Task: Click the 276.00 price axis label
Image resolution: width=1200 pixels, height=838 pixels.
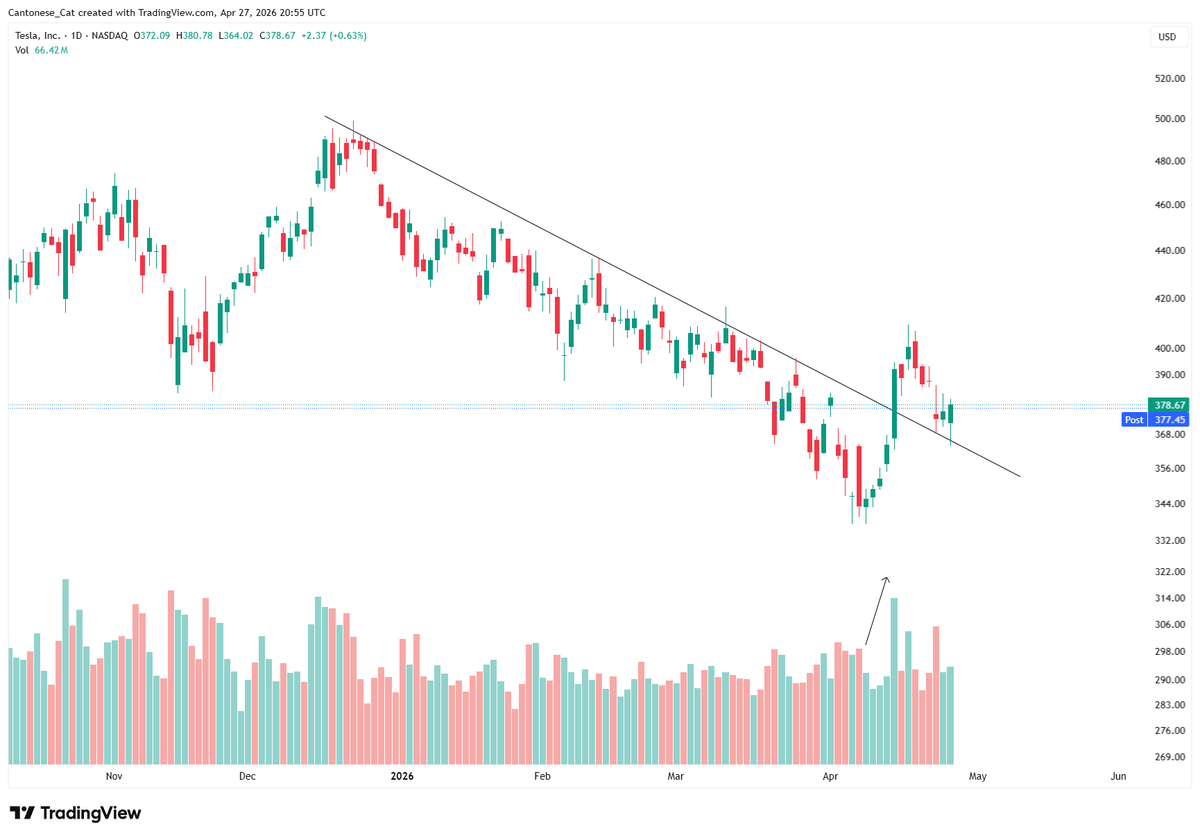Action: click(x=1169, y=731)
